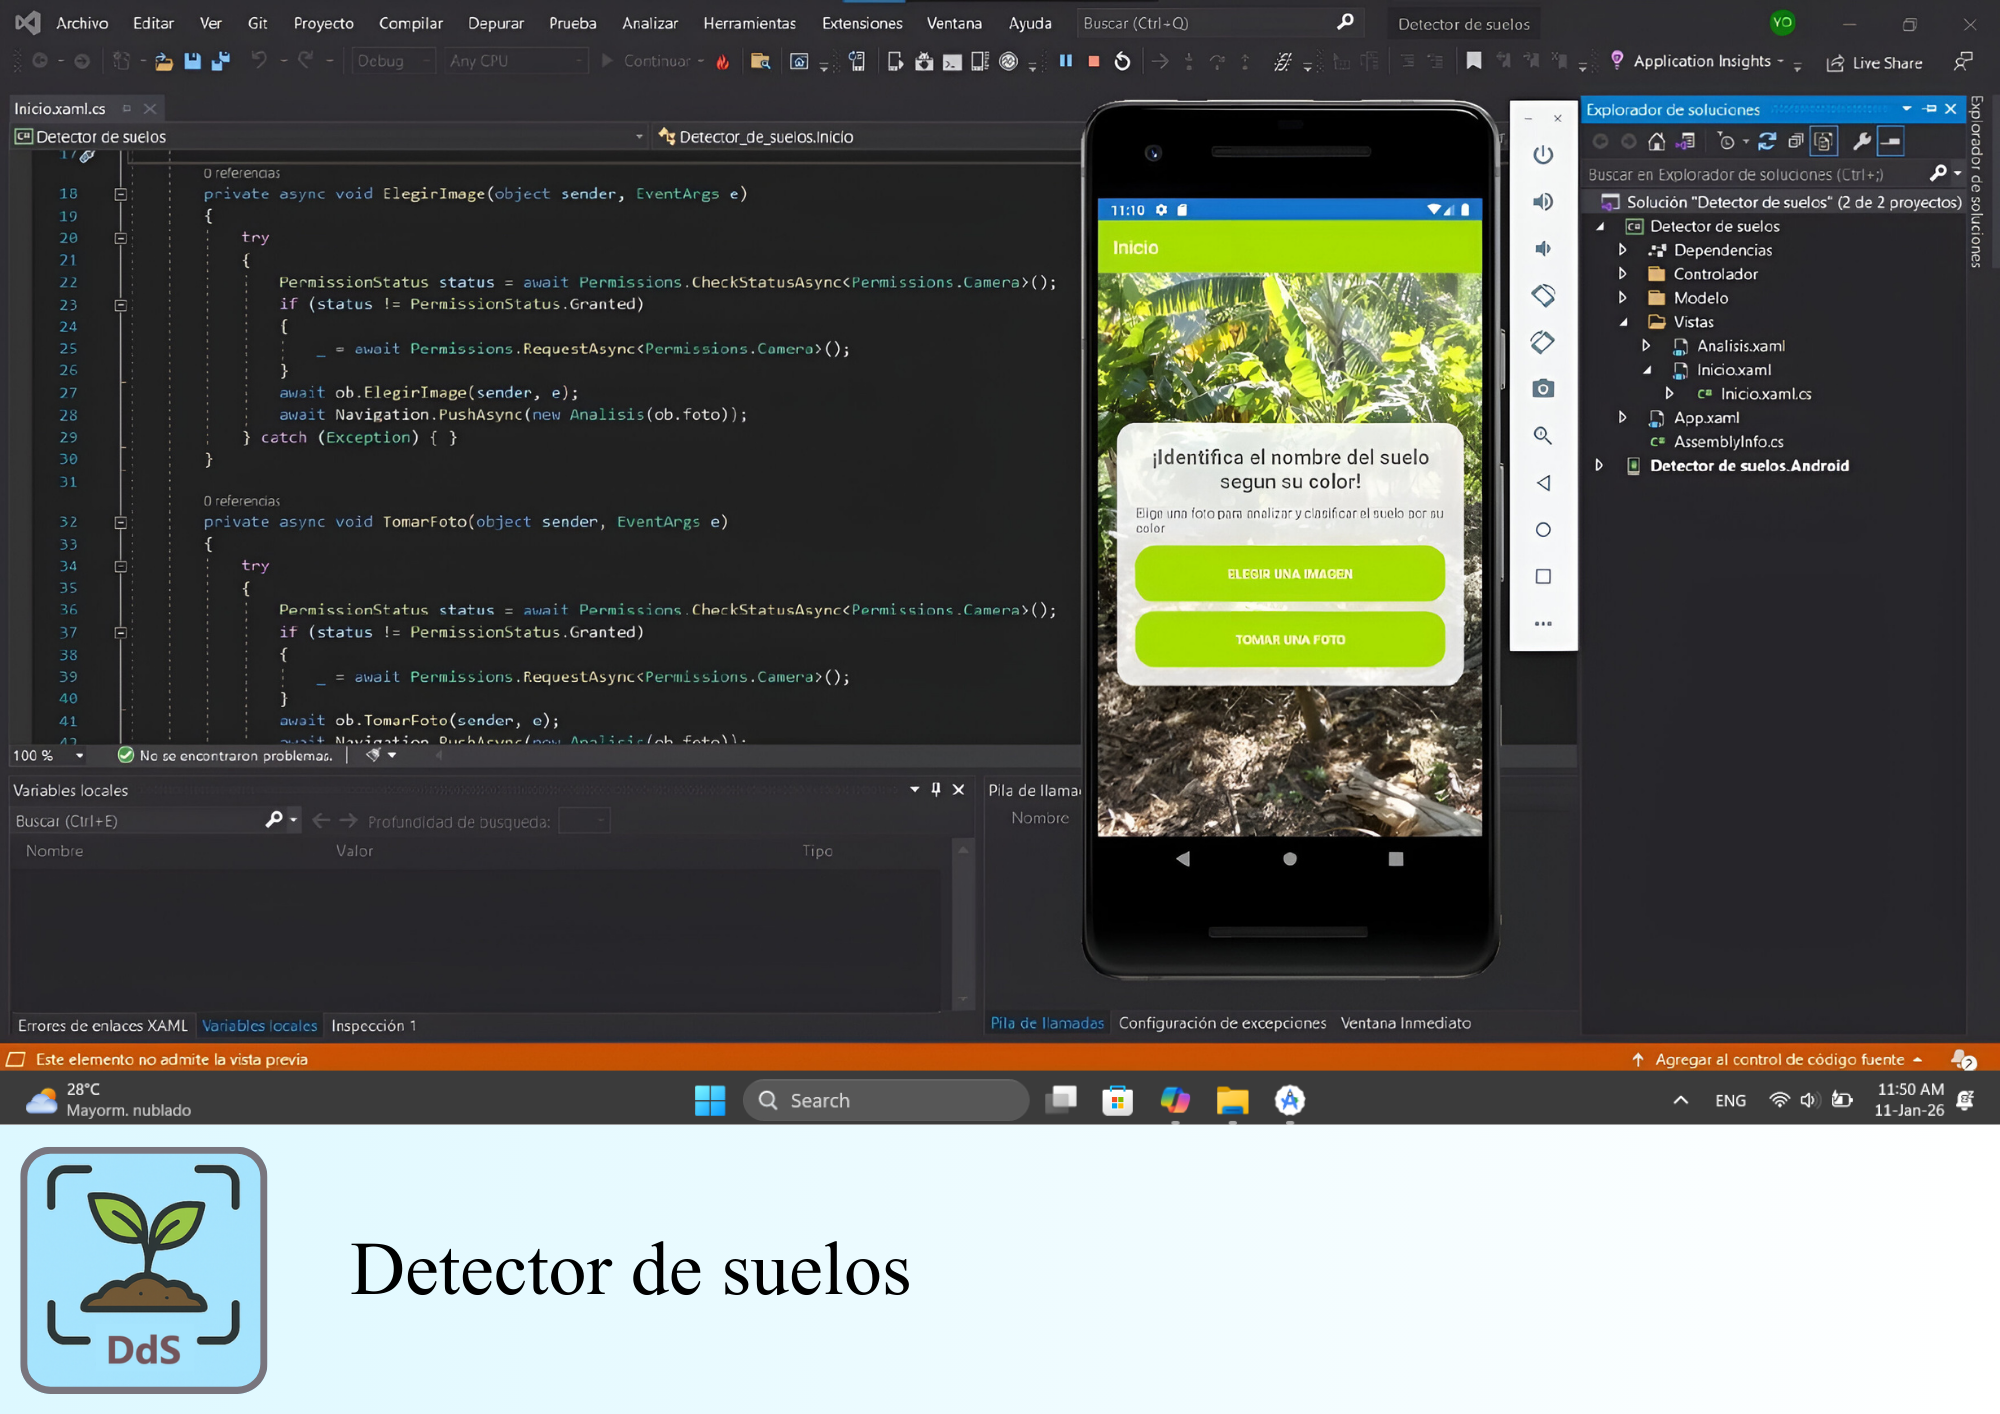
Task: Expand the Controlador folder node
Action: [x=1623, y=274]
